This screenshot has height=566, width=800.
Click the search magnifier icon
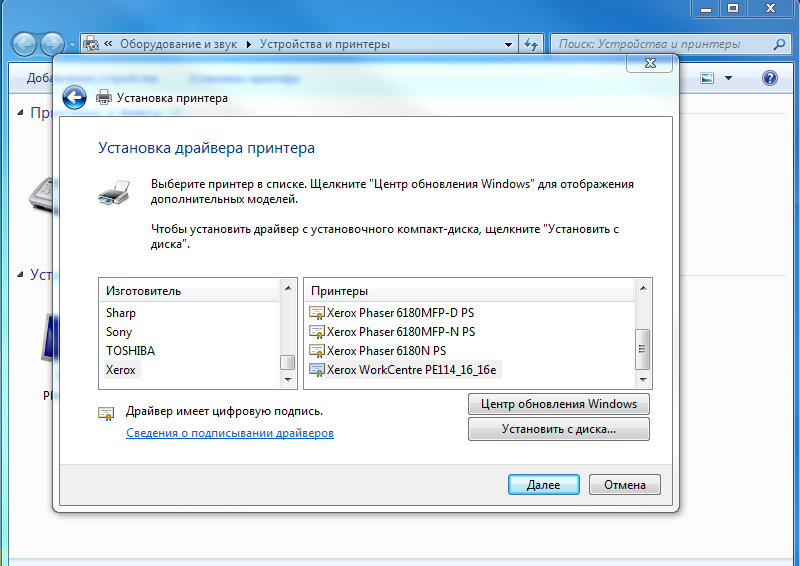click(779, 44)
